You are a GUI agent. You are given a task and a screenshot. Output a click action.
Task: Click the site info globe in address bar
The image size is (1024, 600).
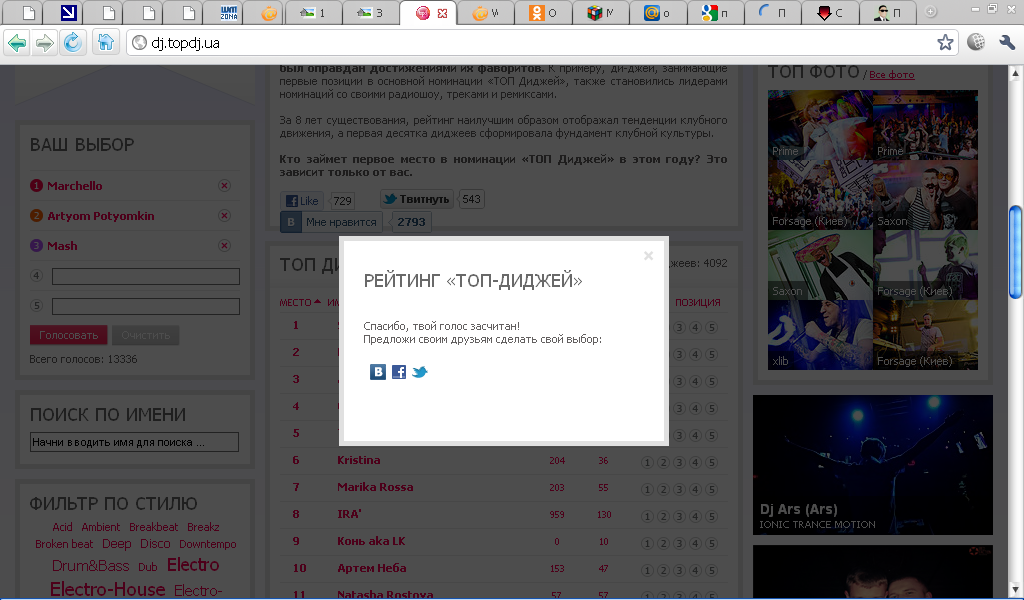click(x=139, y=43)
